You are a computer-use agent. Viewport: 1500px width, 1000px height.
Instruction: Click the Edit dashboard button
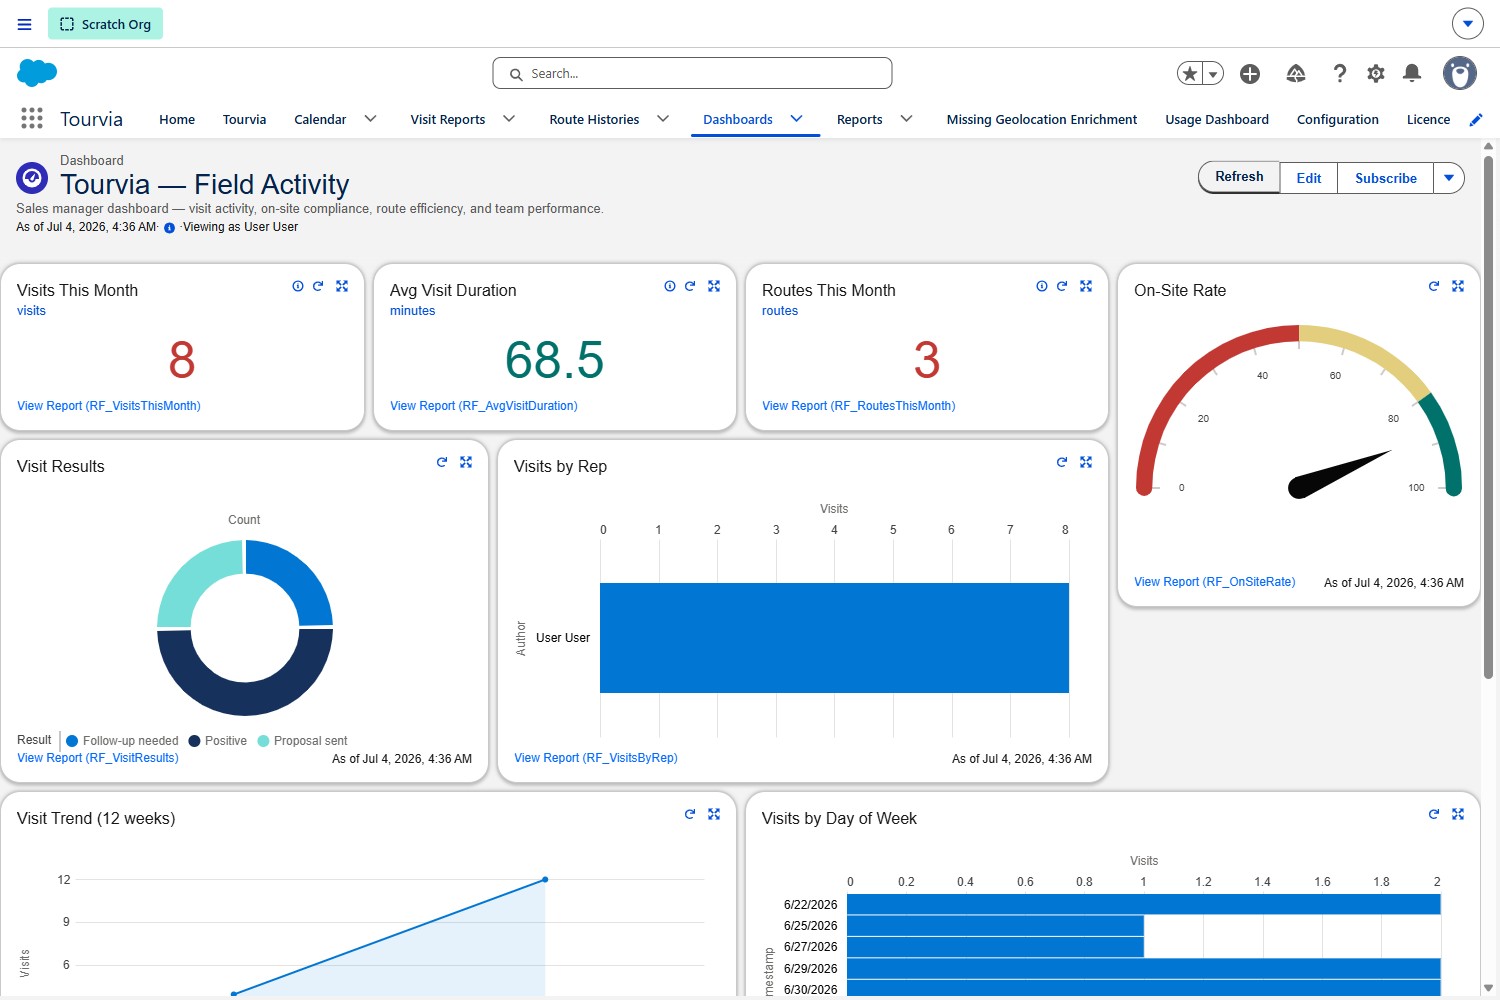coord(1309,178)
